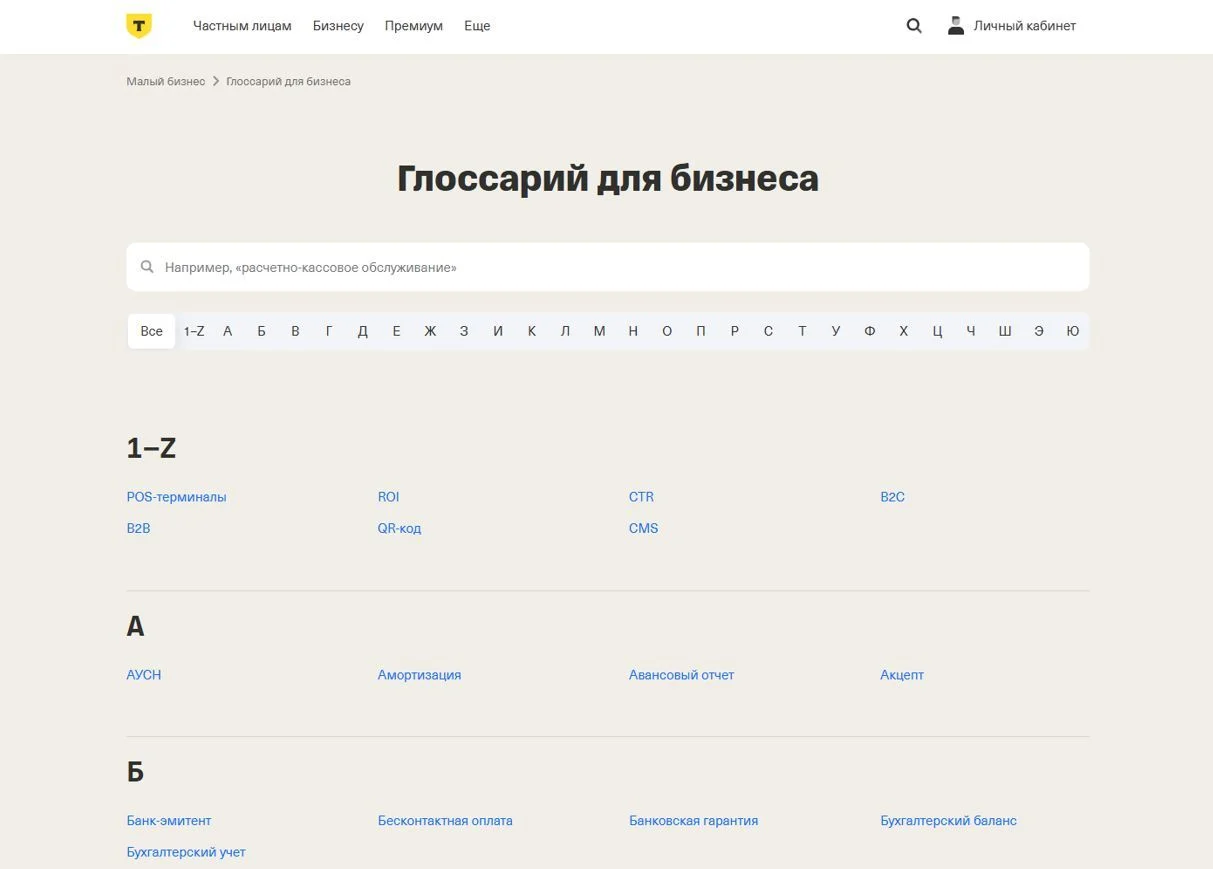Filter glossary by letter Ф

tap(870, 331)
